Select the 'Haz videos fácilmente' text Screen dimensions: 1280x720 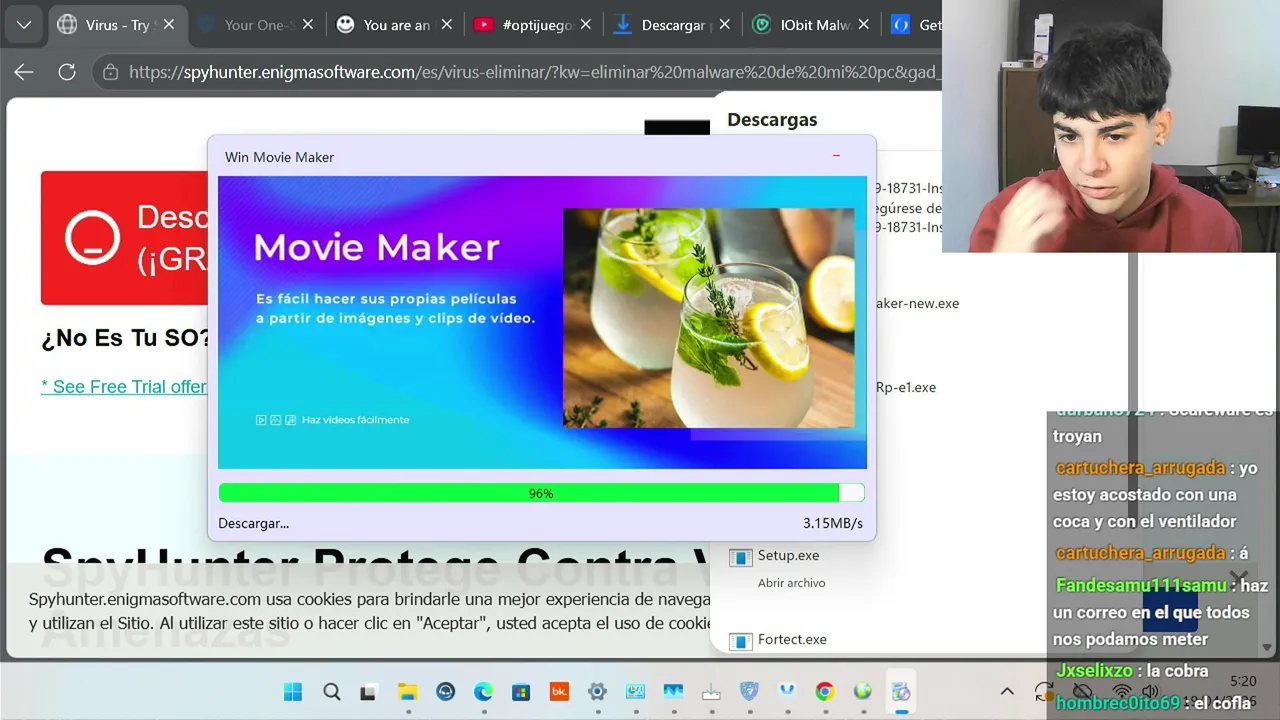355,420
